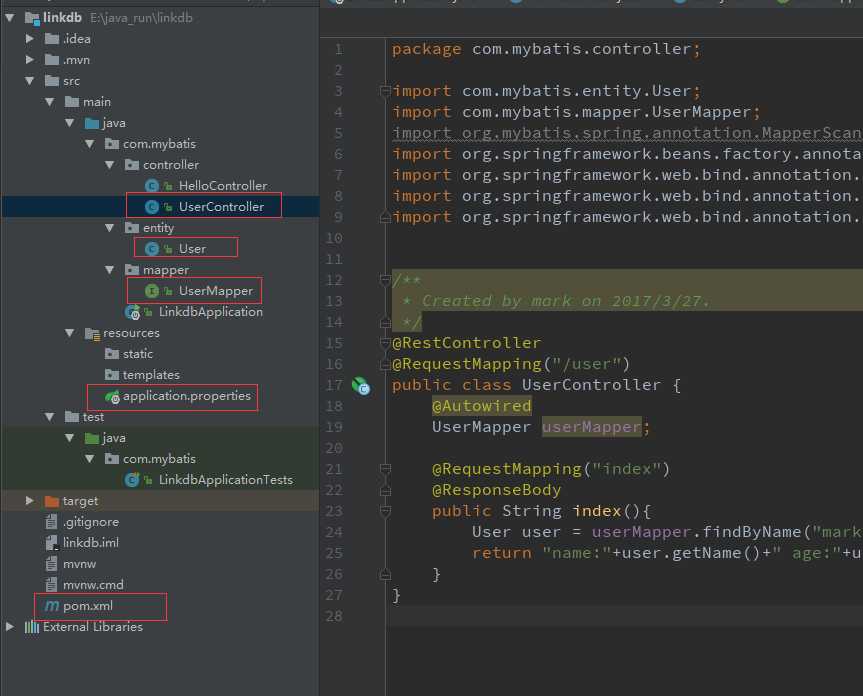
Task: Click the package declaration on line 1
Action: [547, 49]
